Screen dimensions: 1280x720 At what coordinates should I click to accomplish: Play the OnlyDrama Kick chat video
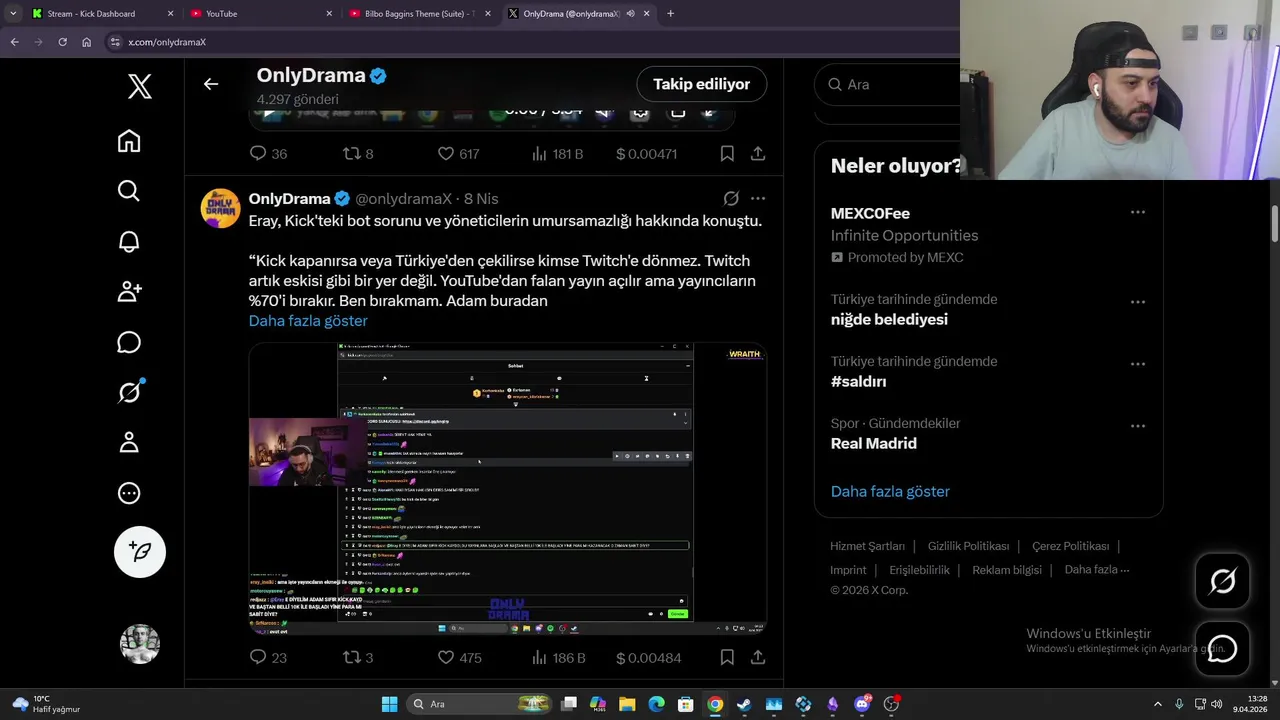pos(508,488)
